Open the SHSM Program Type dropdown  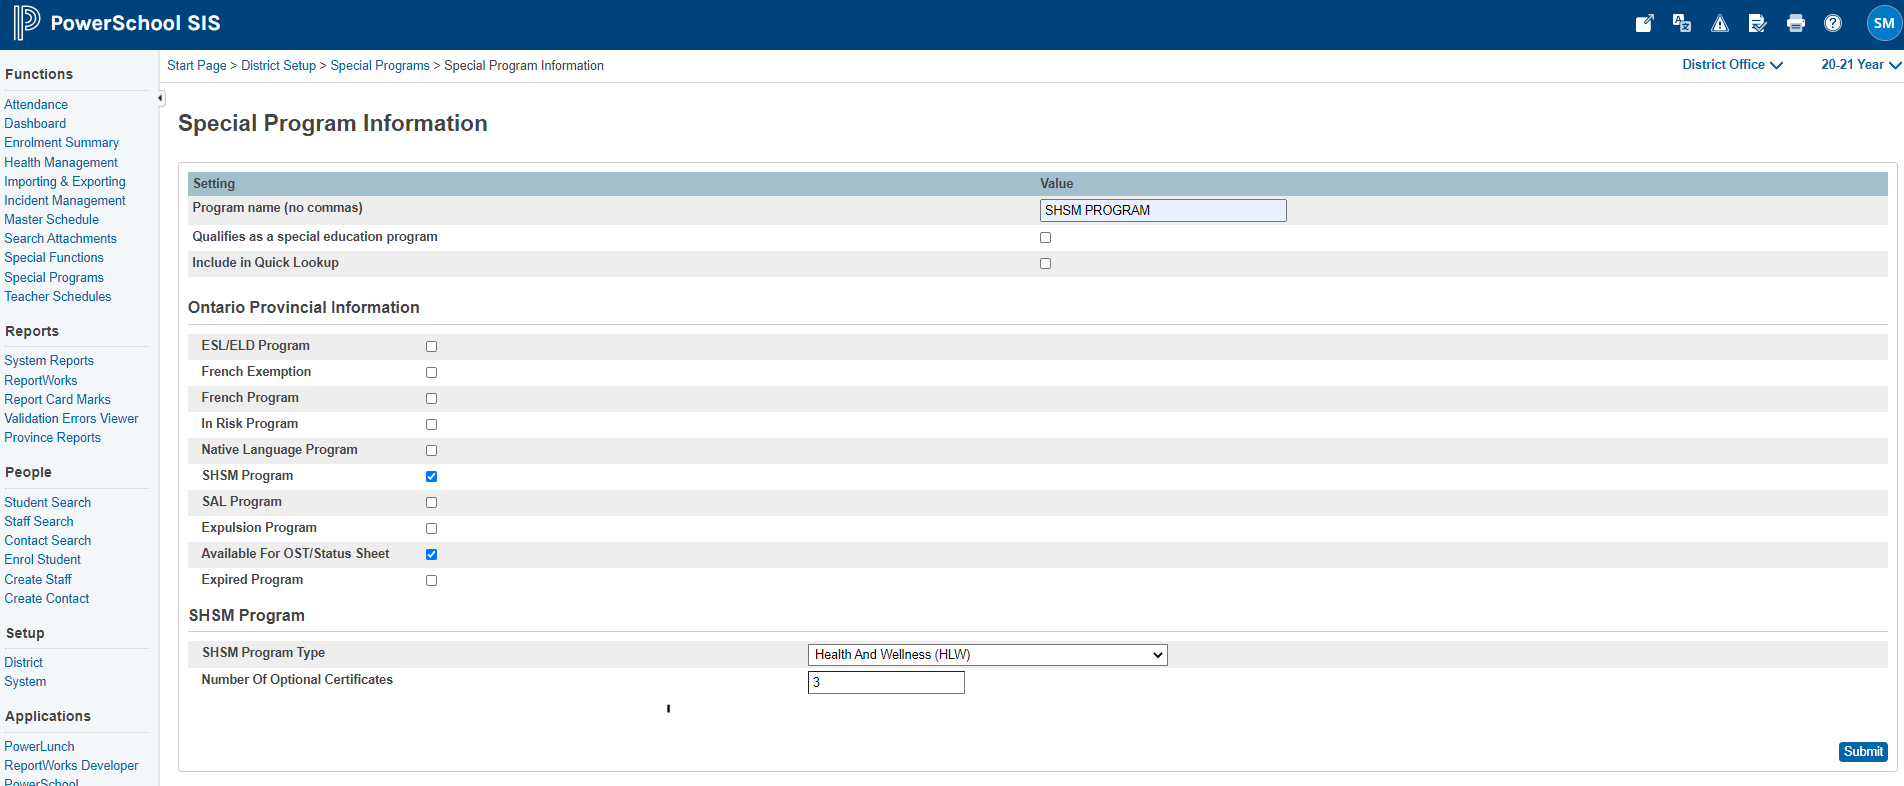coord(987,655)
